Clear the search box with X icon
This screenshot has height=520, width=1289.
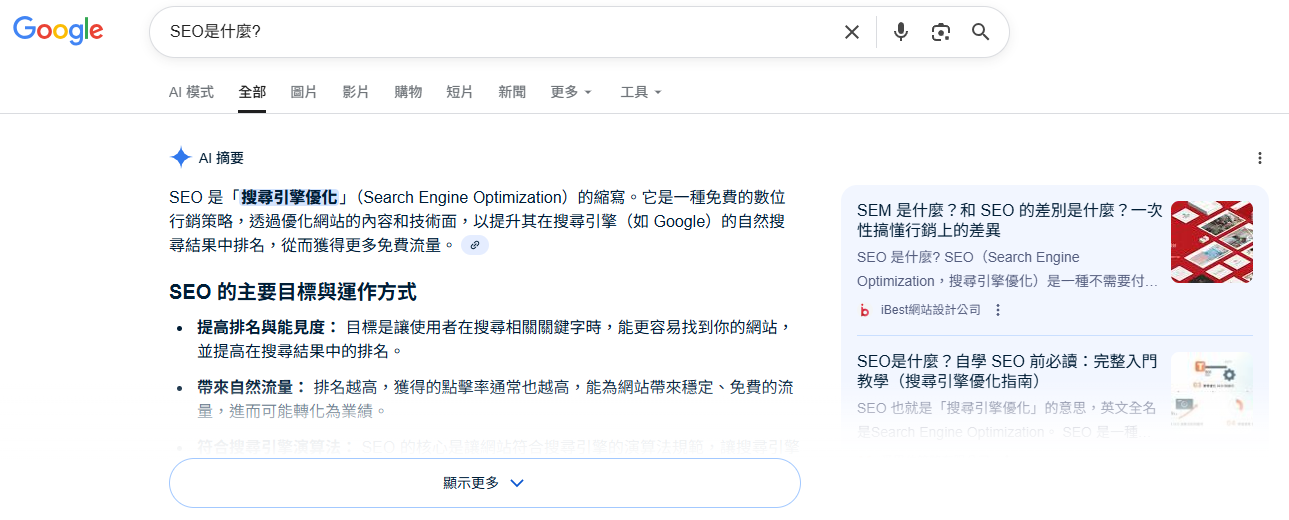(851, 32)
